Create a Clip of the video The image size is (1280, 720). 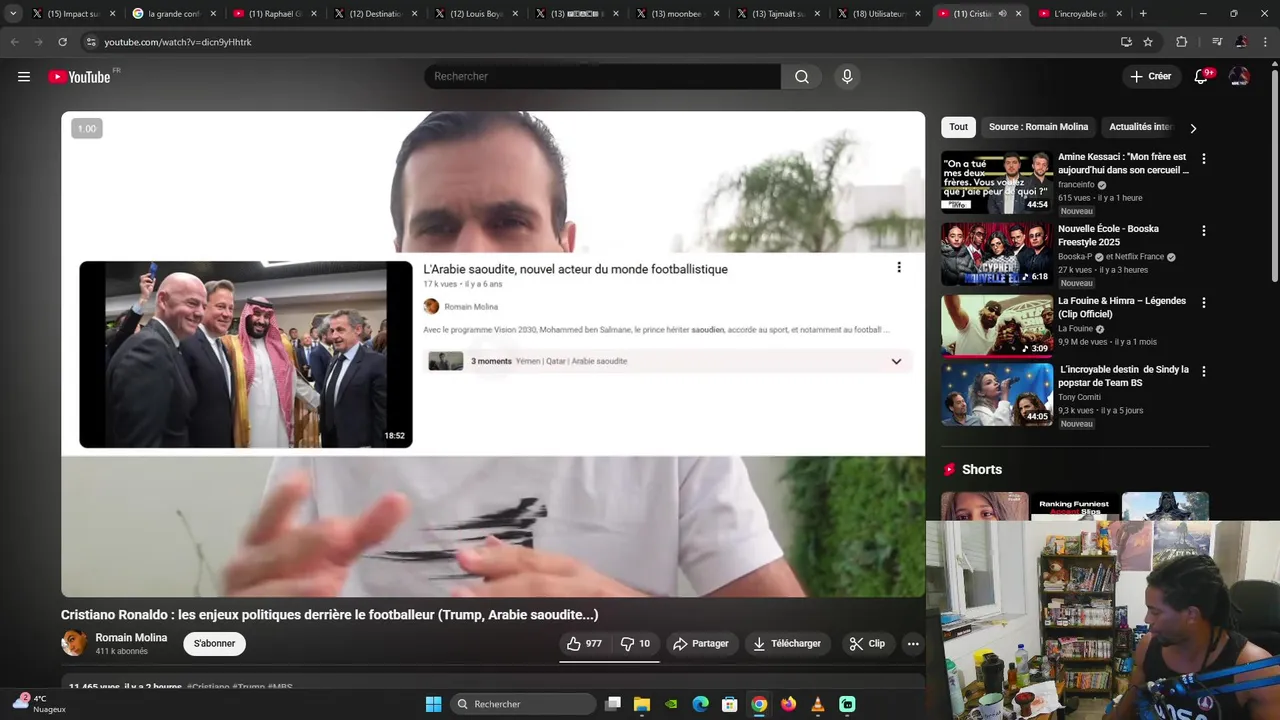tap(867, 644)
